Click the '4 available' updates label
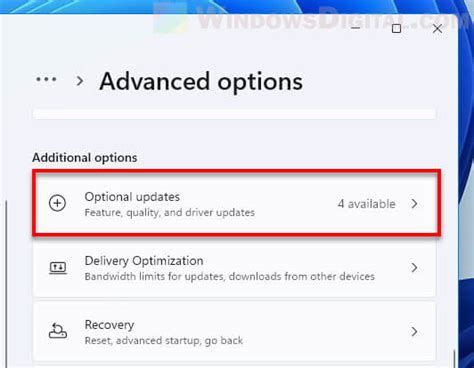The image size is (474, 368). pos(367,204)
